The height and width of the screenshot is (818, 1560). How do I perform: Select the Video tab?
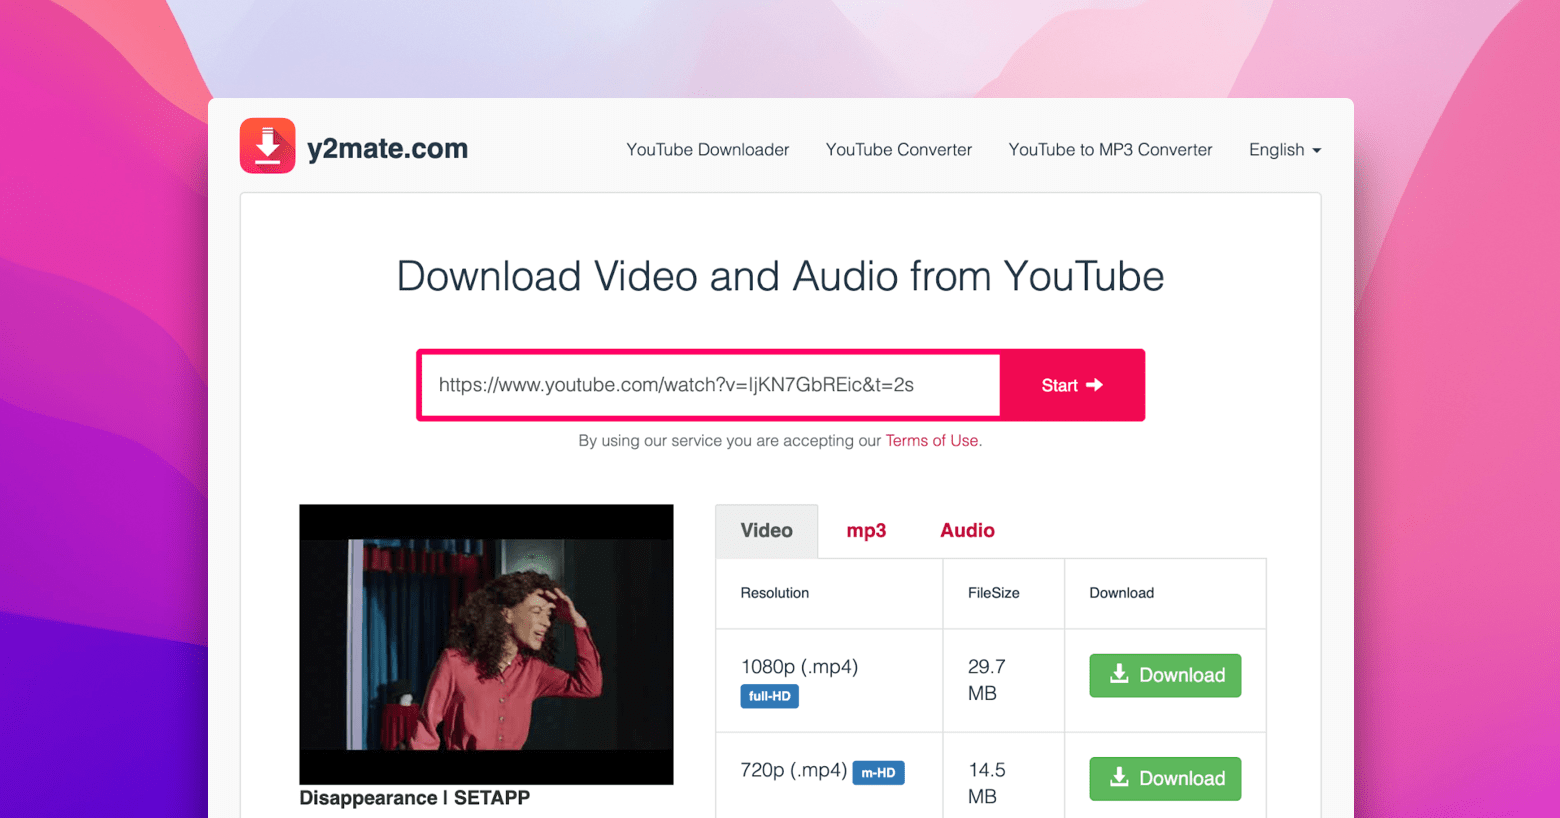(766, 530)
